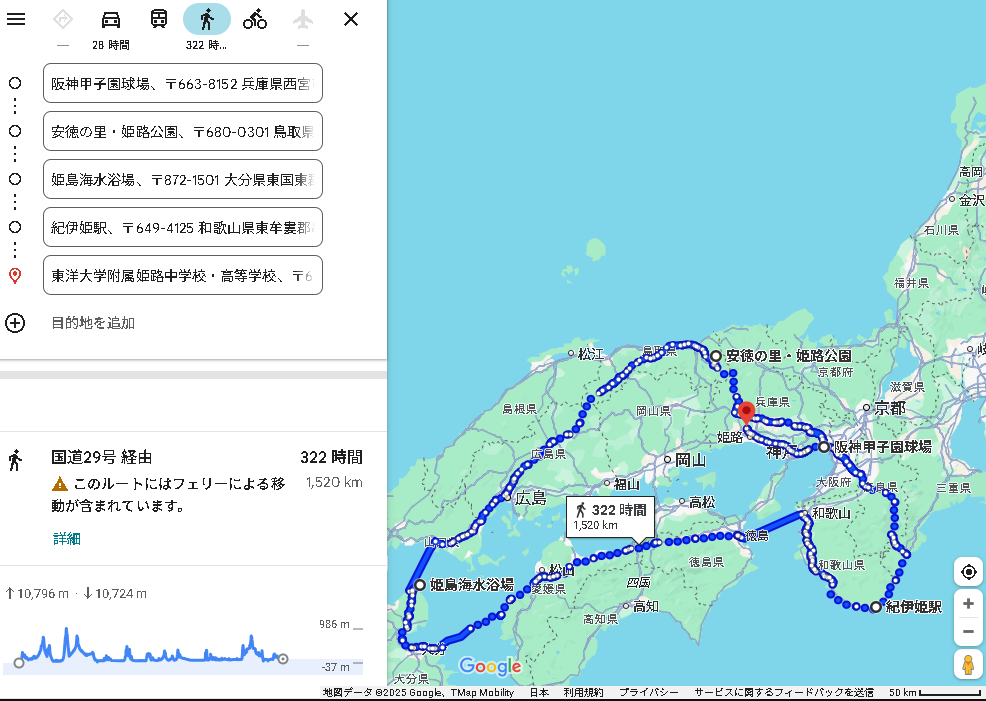This screenshot has width=986, height=701.
Task: Click サービスに関するフィードバックを送信 link
Action: 784,692
